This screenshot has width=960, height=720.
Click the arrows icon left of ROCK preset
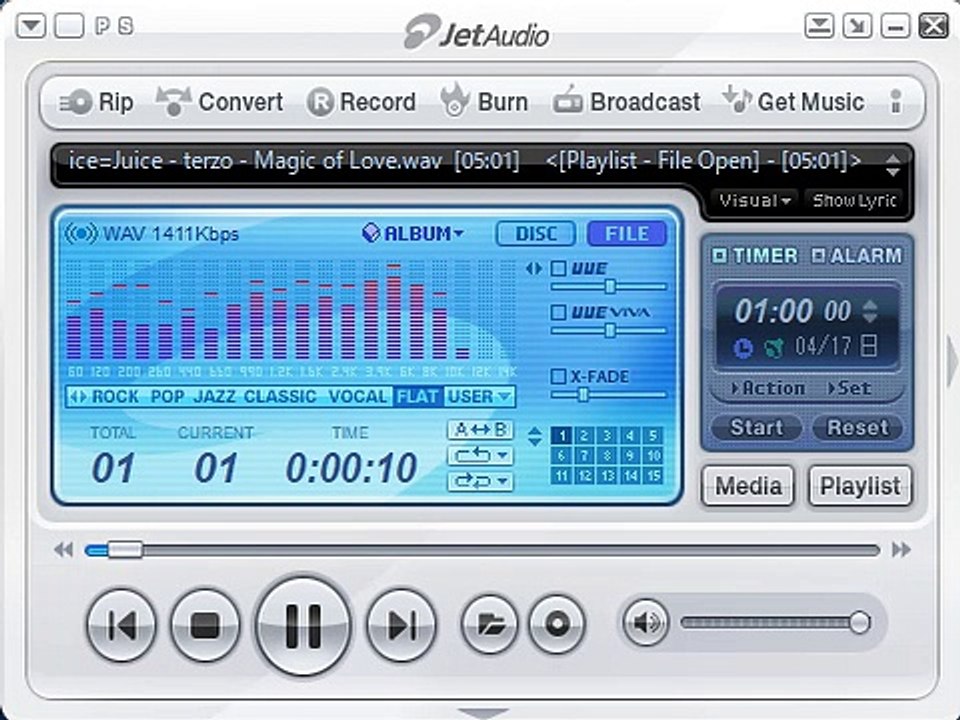[x=78, y=397]
